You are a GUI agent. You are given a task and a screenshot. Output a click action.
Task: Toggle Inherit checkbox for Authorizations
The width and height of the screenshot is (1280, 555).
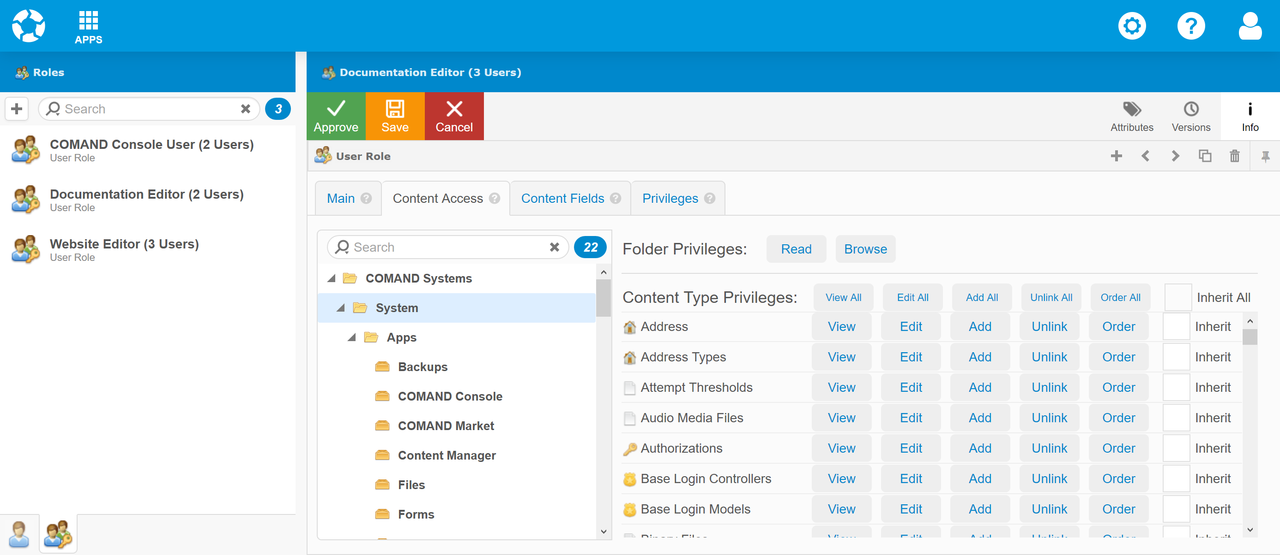pos(1176,448)
